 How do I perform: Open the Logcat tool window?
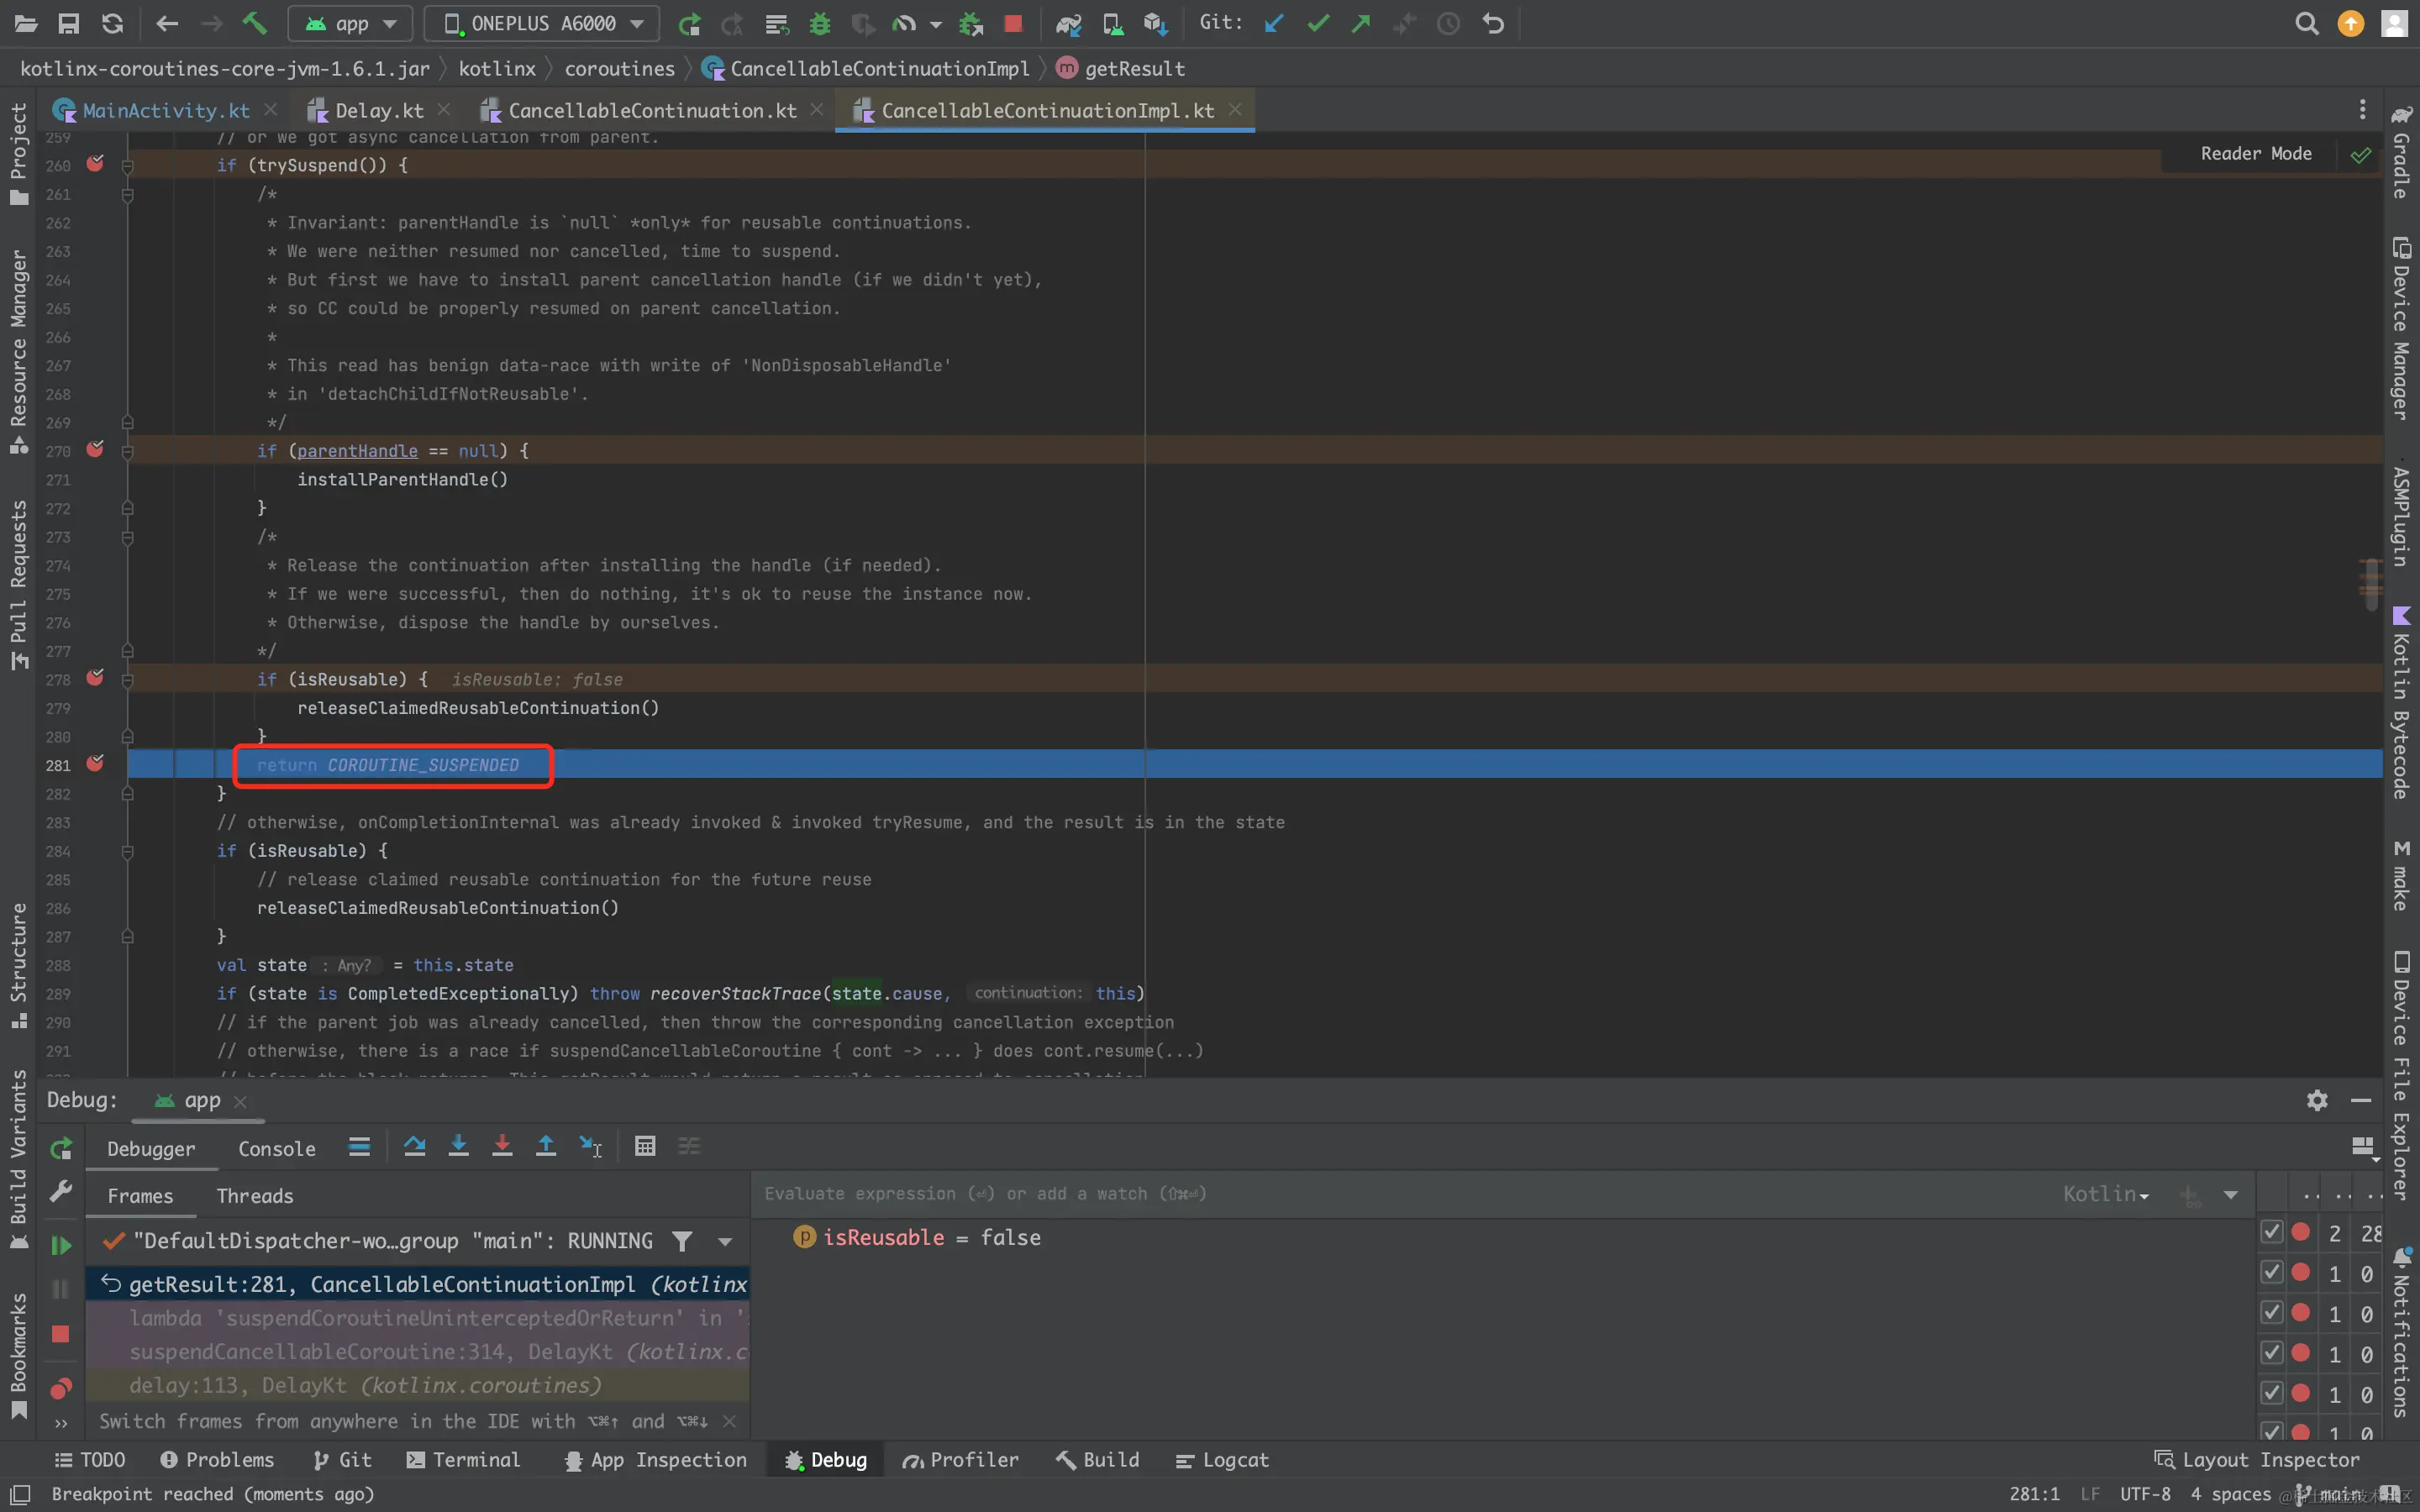coord(1222,1460)
